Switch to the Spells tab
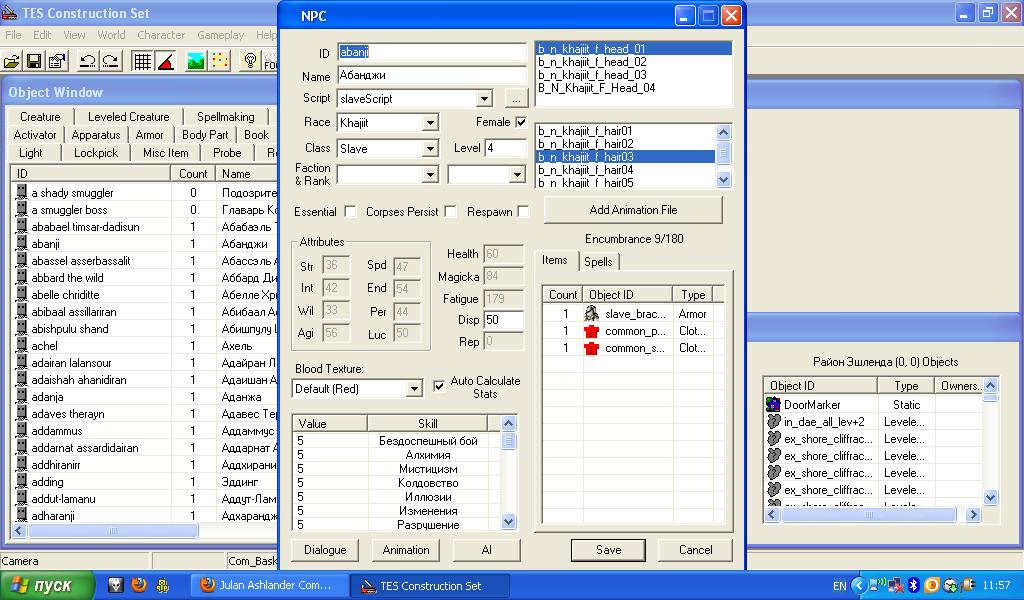 (x=598, y=261)
